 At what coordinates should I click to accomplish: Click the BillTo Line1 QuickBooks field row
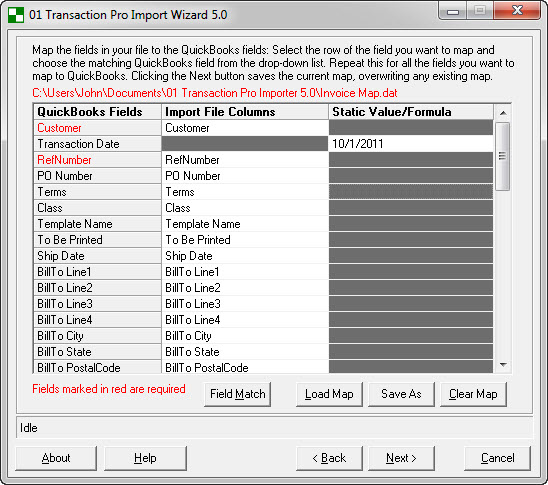[98, 272]
